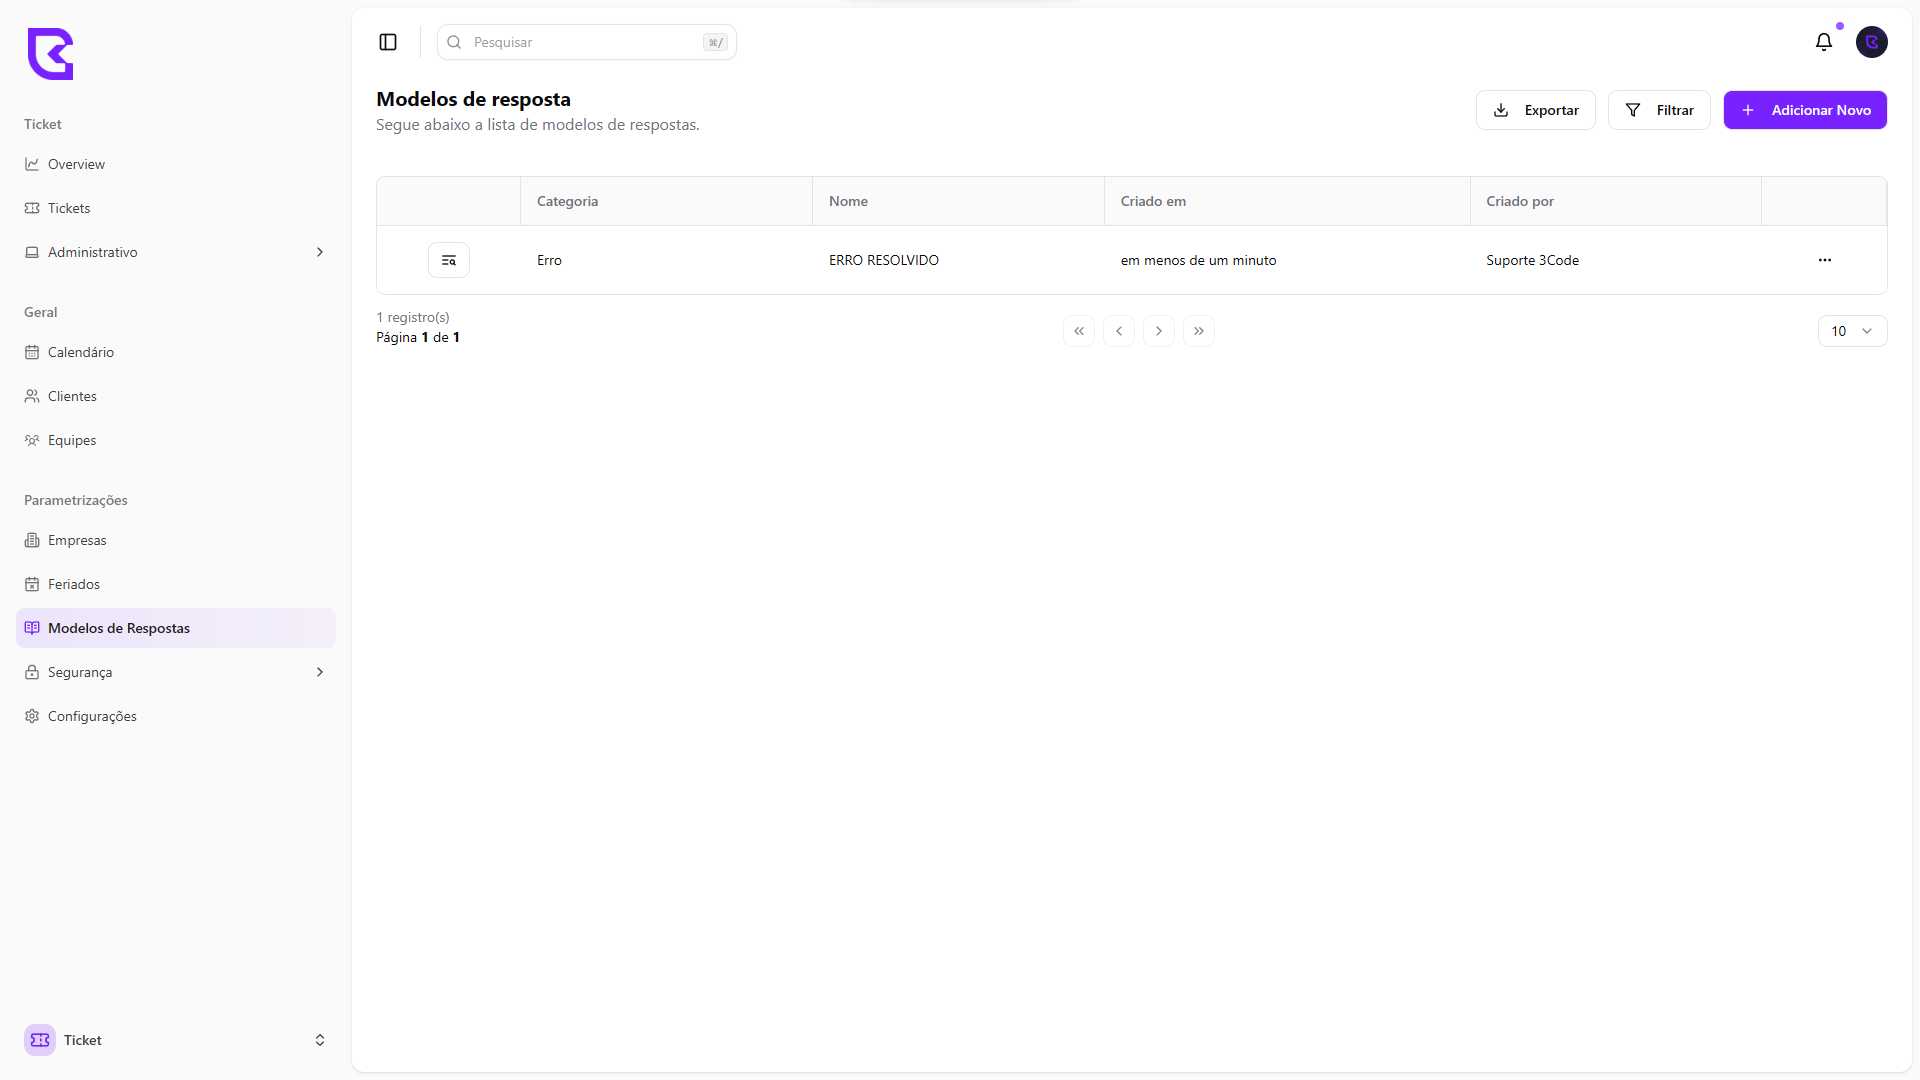This screenshot has height=1080, width=1920.
Task: Open the rows-per-page dropdown showing 10
Action: [1852, 331]
